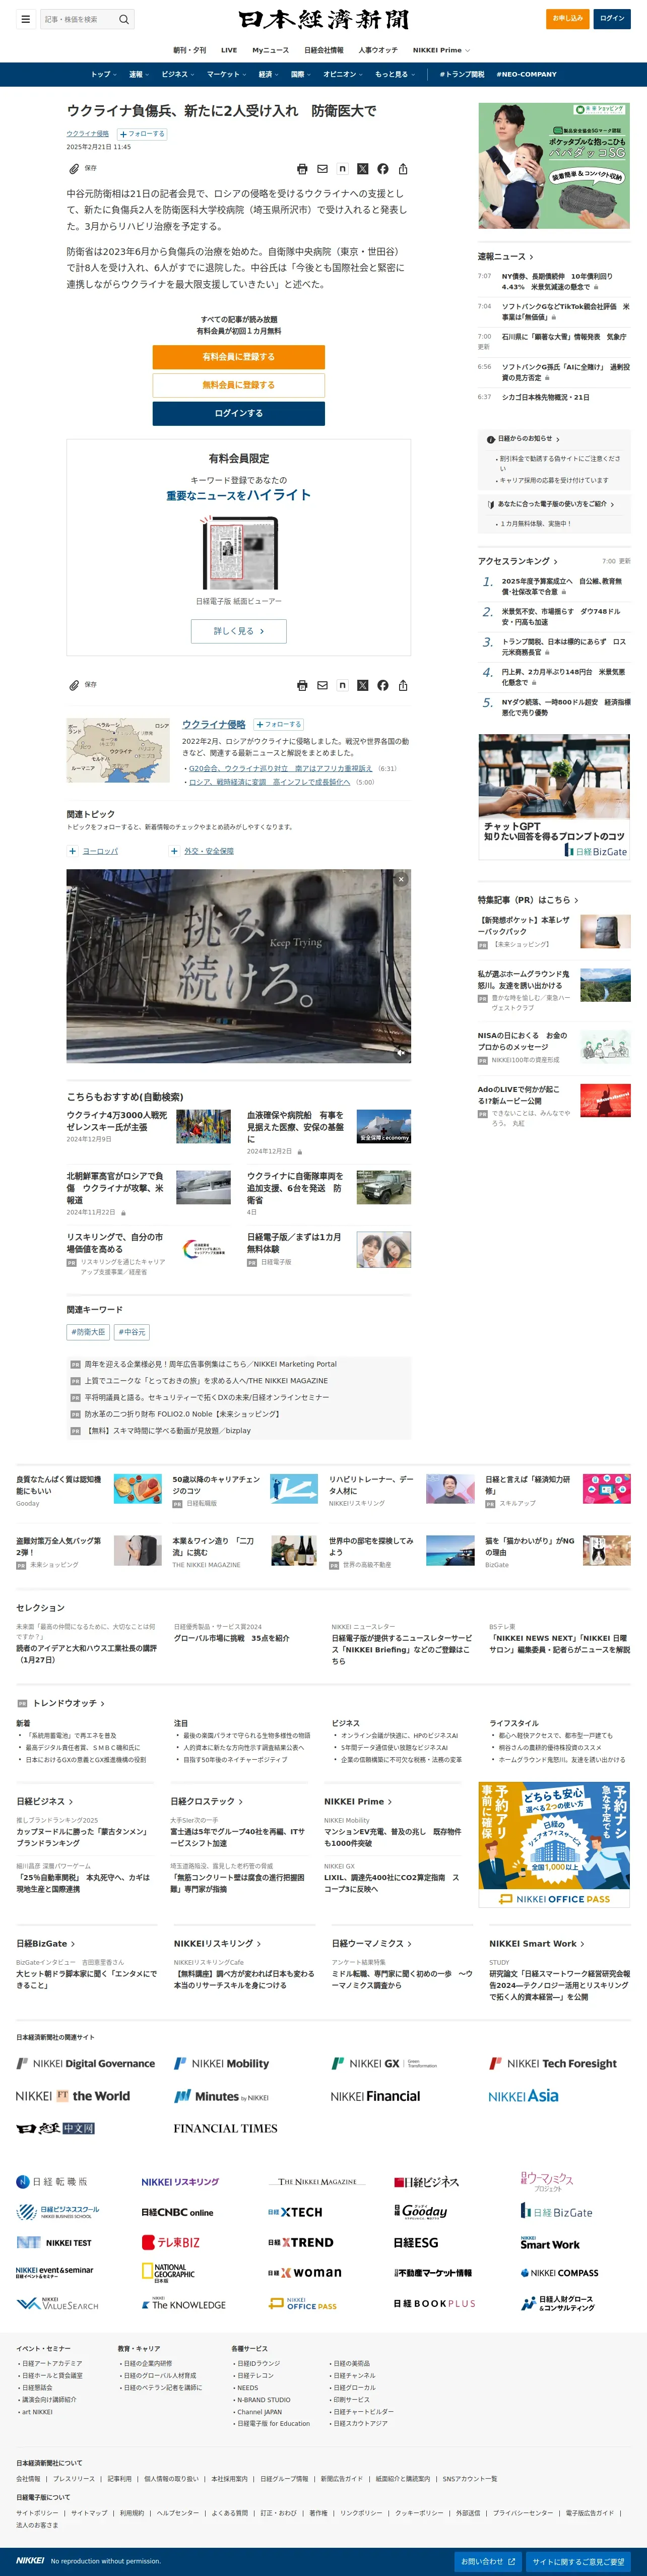Open FINANCIAL TIMES logo link
Image resolution: width=647 pixels, height=2576 pixels.
pyautogui.click(x=225, y=2128)
